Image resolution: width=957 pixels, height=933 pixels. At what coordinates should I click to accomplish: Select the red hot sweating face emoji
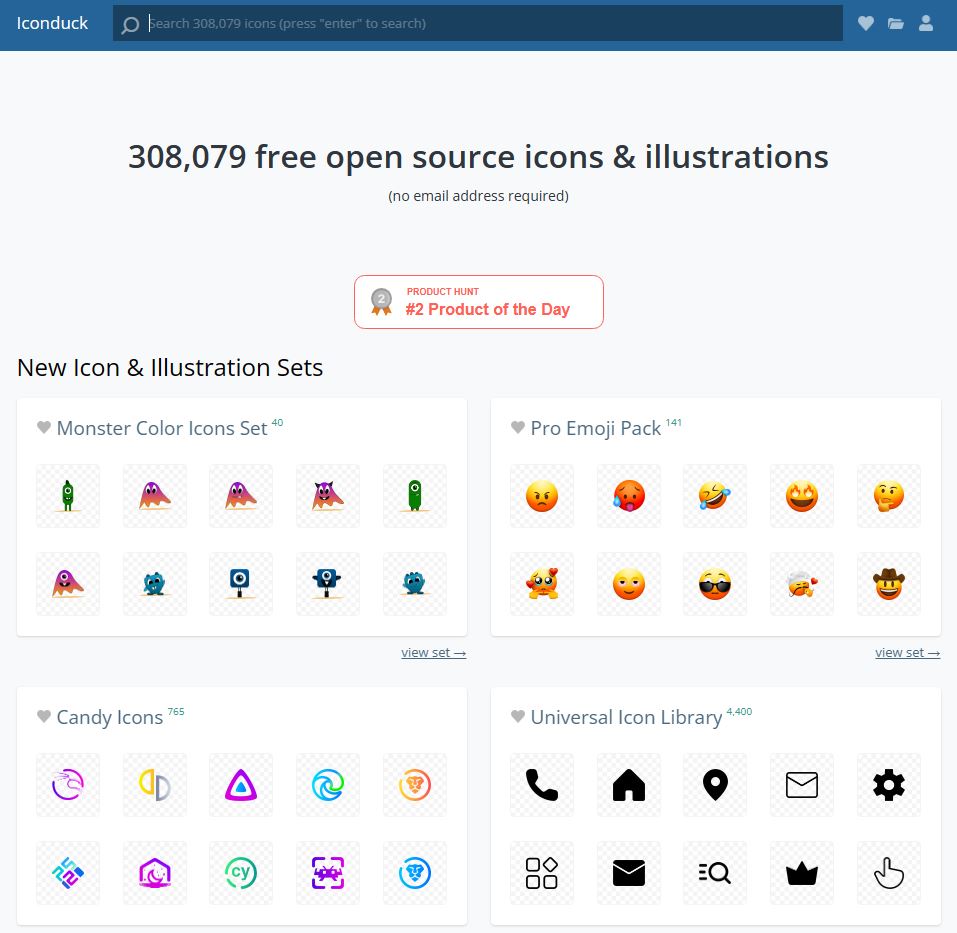click(x=629, y=496)
